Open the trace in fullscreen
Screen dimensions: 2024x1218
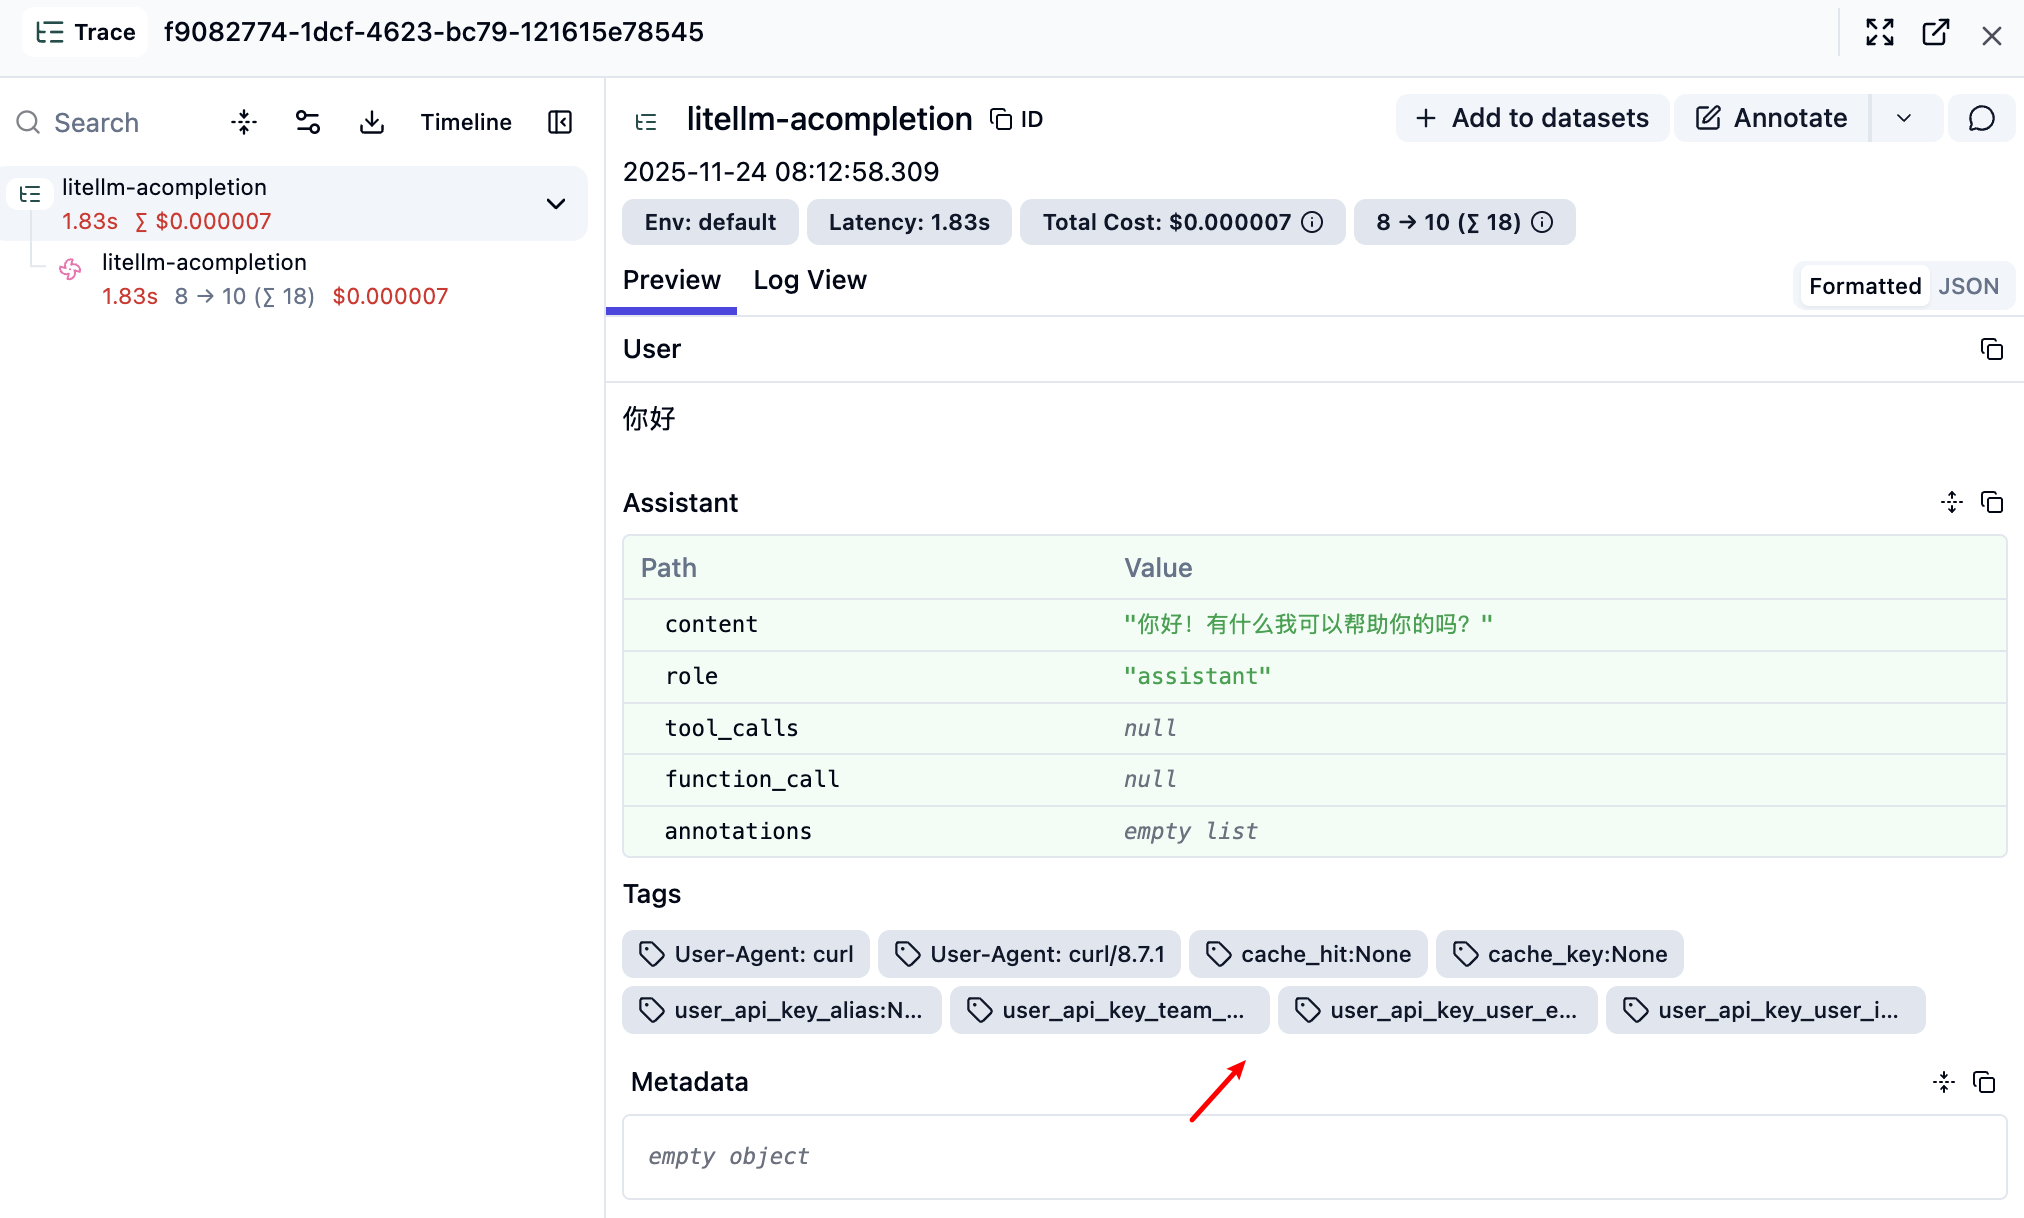coord(1881,32)
